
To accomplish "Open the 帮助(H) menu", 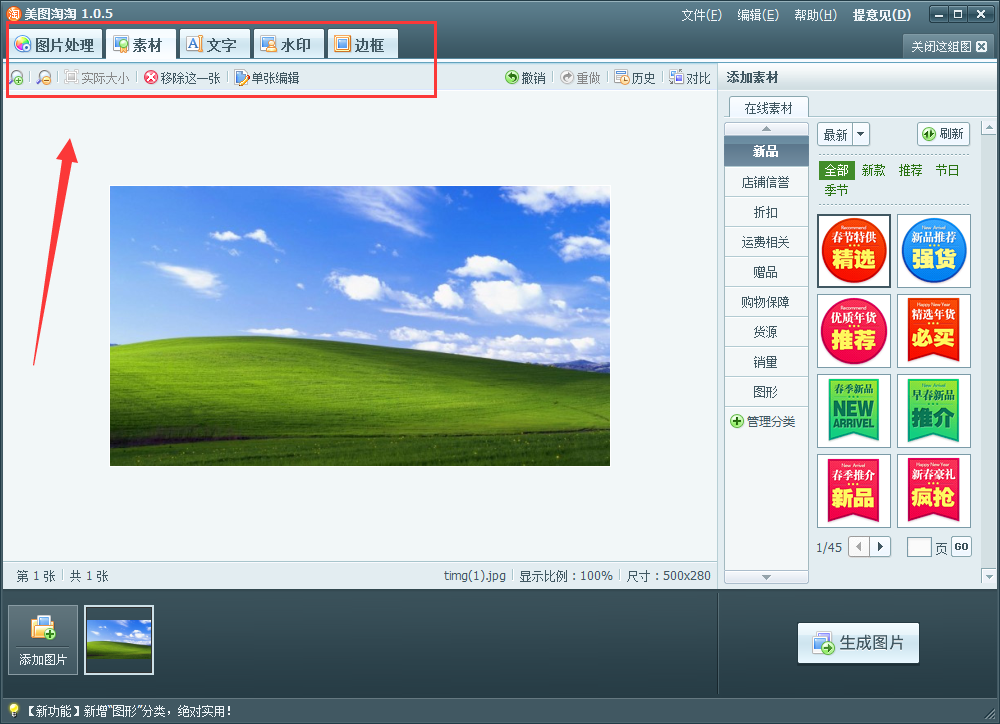I will click(815, 14).
